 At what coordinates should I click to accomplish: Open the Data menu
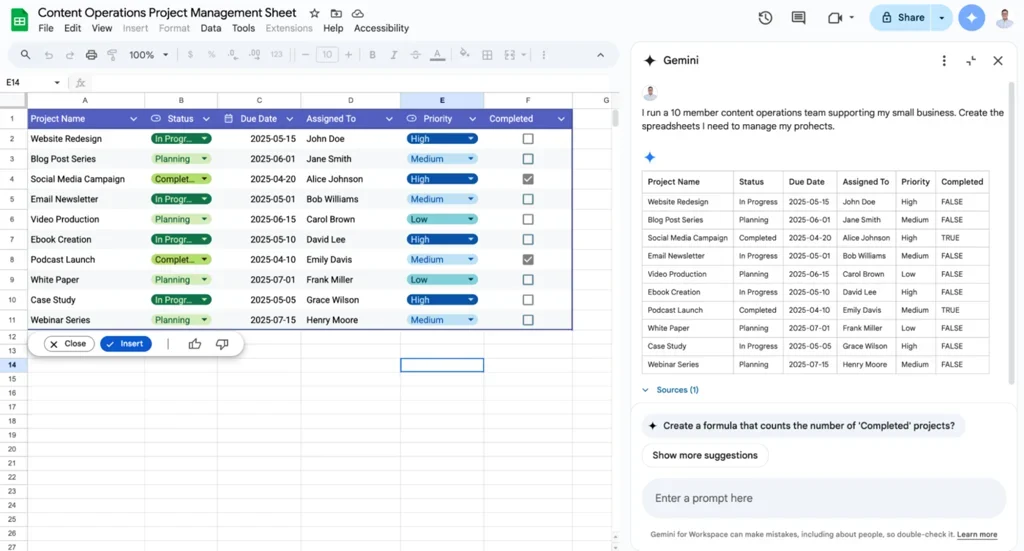tap(210, 28)
